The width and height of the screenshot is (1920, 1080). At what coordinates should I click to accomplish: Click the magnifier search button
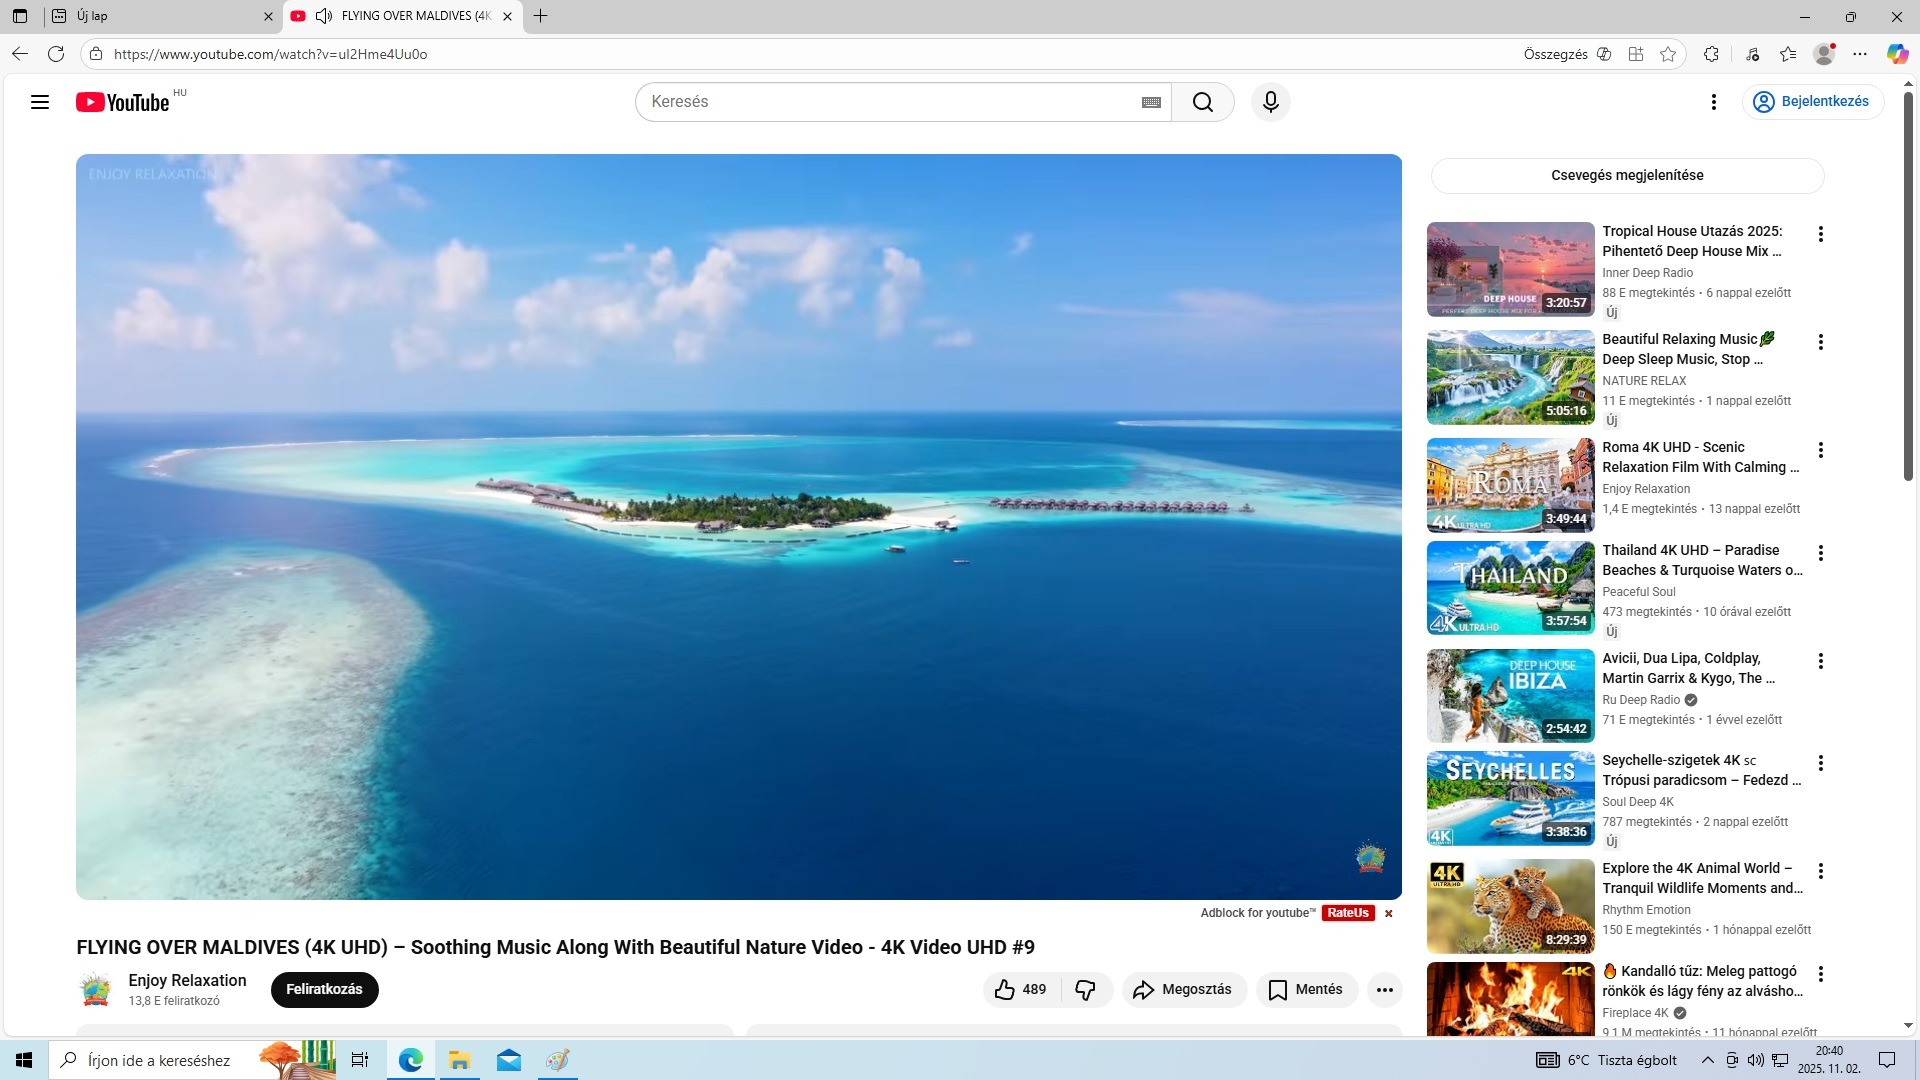1202,102
